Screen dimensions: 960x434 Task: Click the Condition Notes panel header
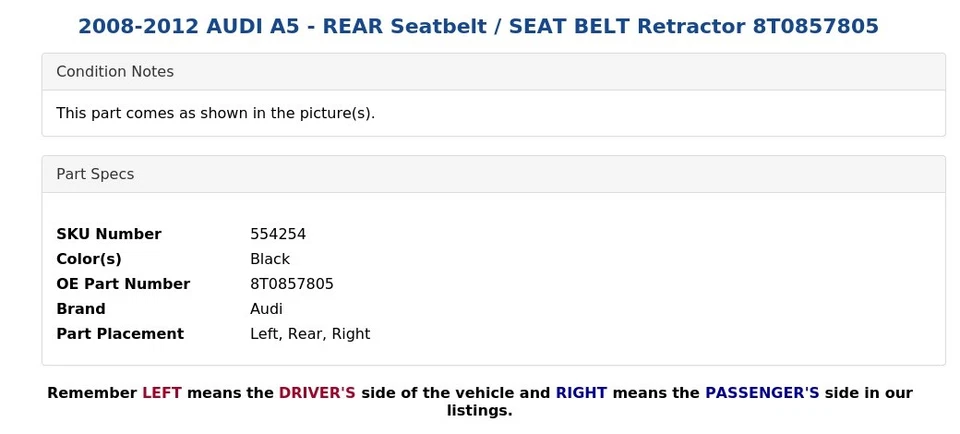coord(115,72)
